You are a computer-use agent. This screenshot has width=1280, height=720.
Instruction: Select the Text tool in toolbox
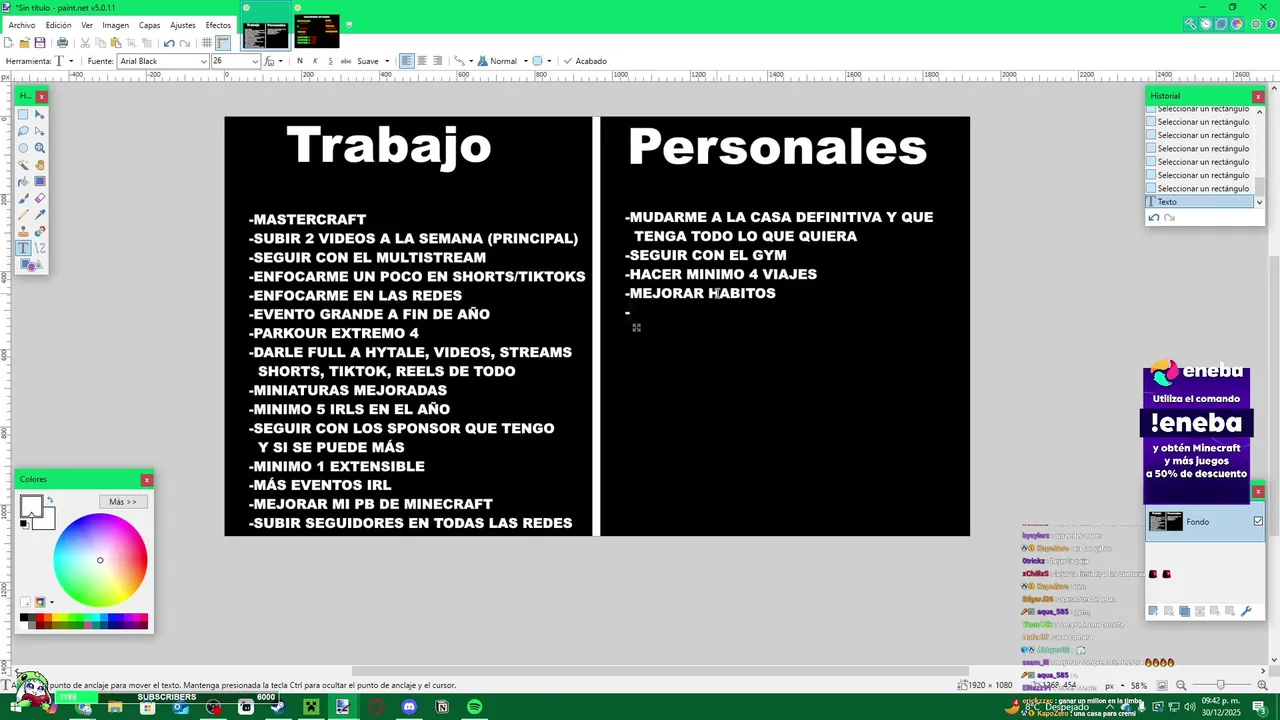(23, 247)
